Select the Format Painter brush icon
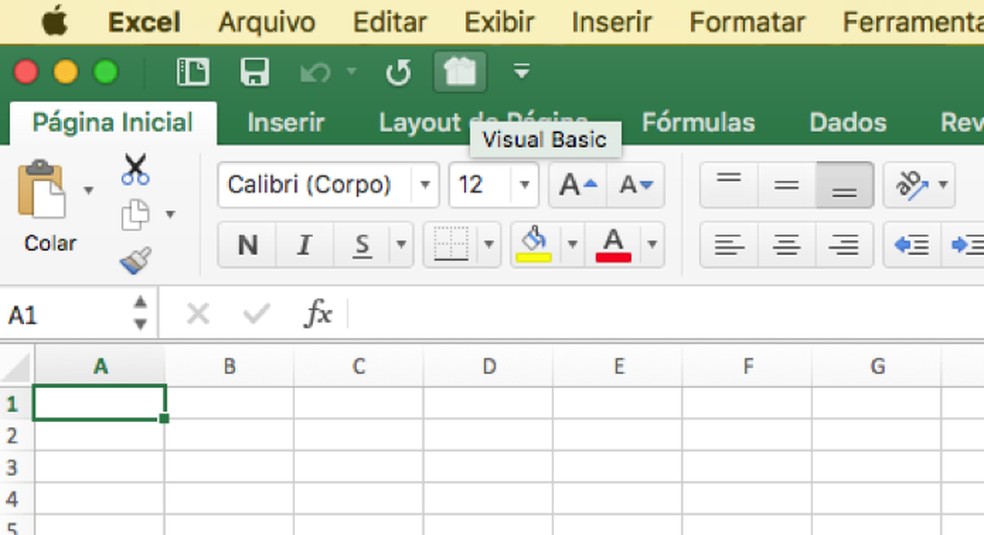The height and width of the screenshot is (535, 984). 135,260
